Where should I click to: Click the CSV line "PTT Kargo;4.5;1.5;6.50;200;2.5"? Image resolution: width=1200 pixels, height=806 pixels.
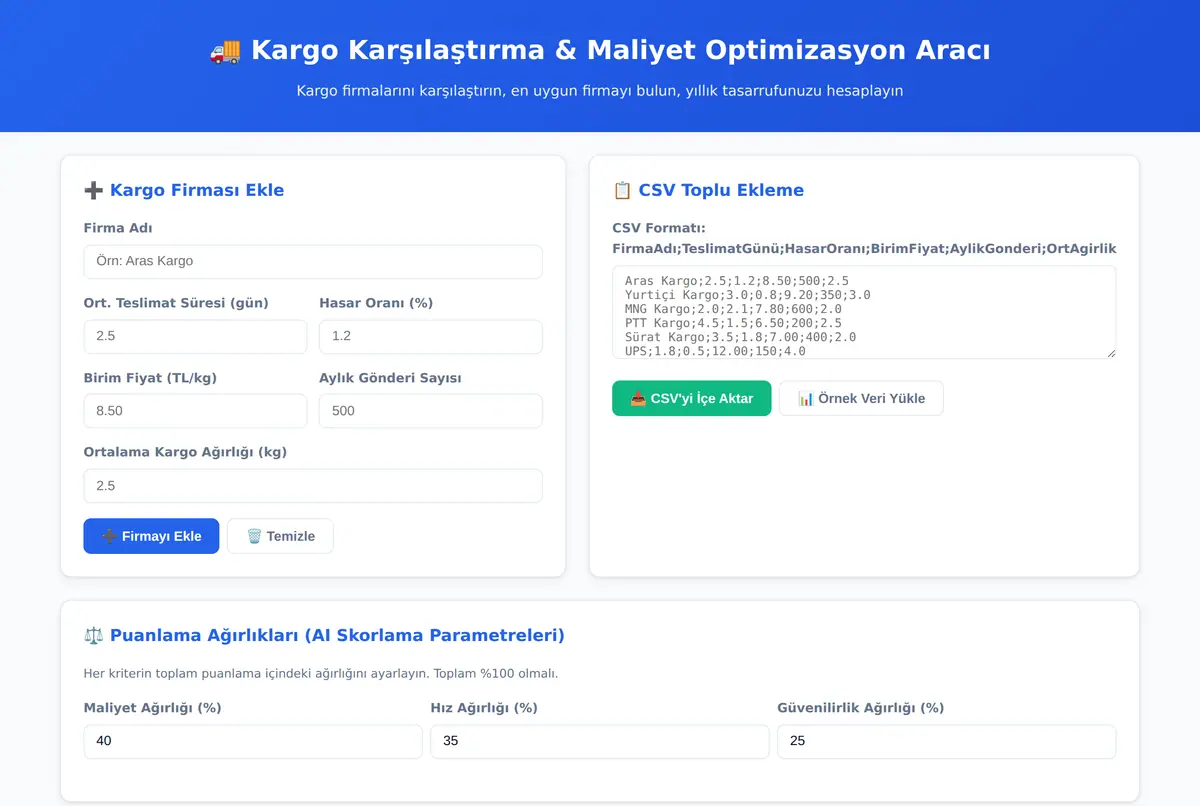click(733, 323)
